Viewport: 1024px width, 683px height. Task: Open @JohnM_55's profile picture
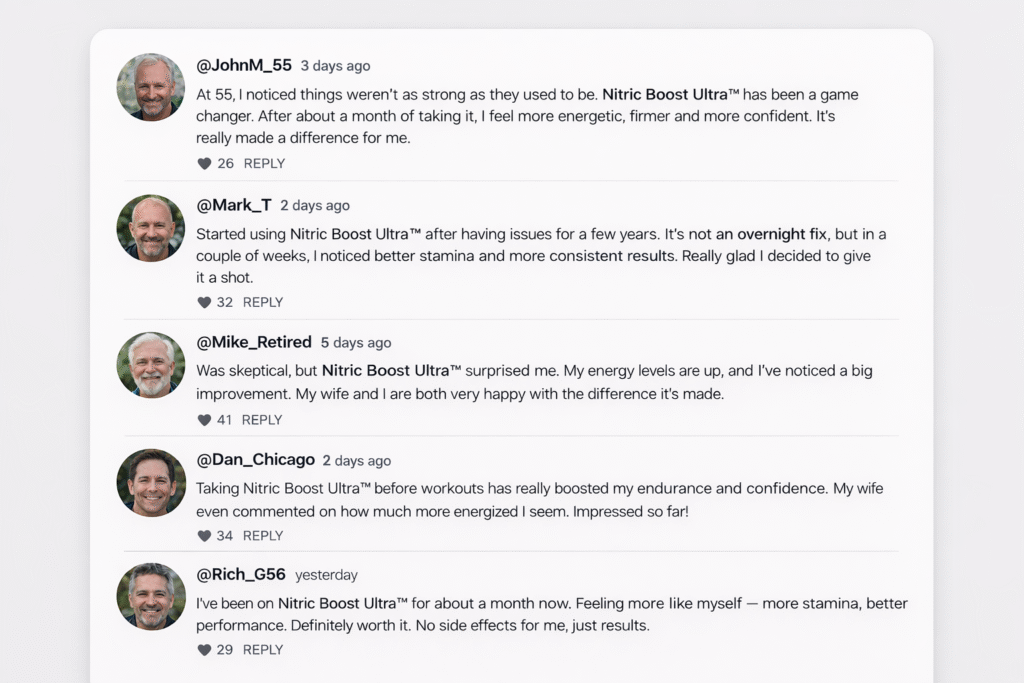click(x=151, y=87)
